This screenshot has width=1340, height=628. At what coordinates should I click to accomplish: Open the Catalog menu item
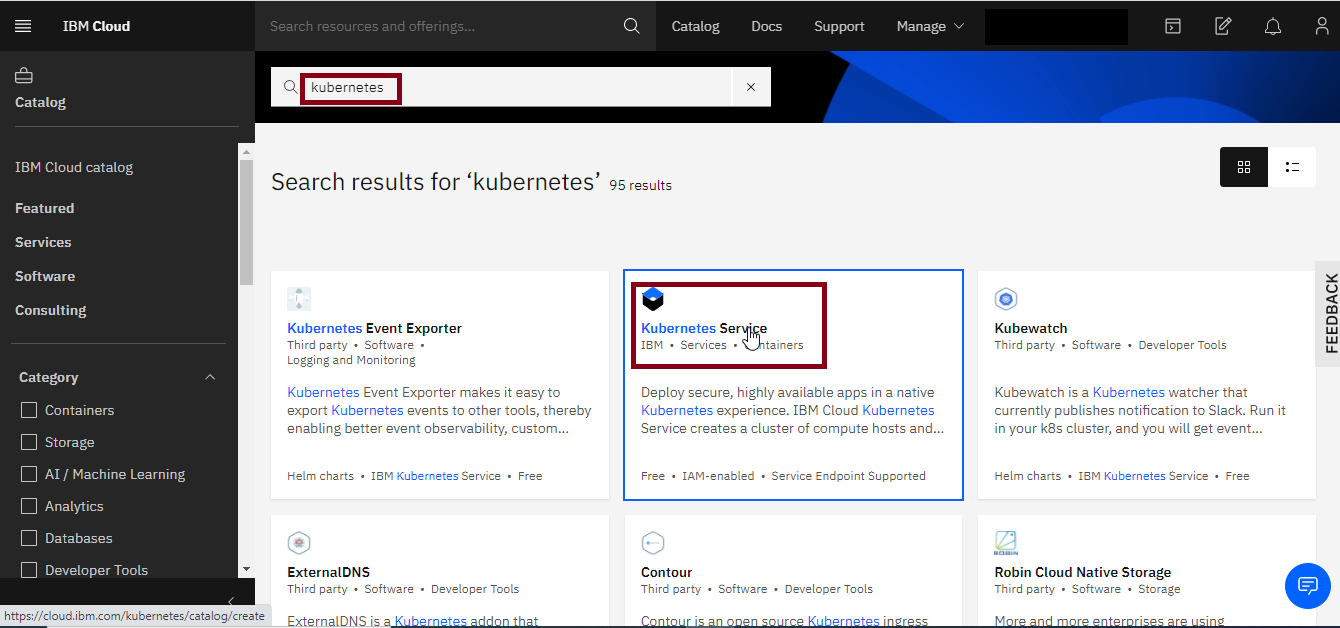click(x=695, y=26)
